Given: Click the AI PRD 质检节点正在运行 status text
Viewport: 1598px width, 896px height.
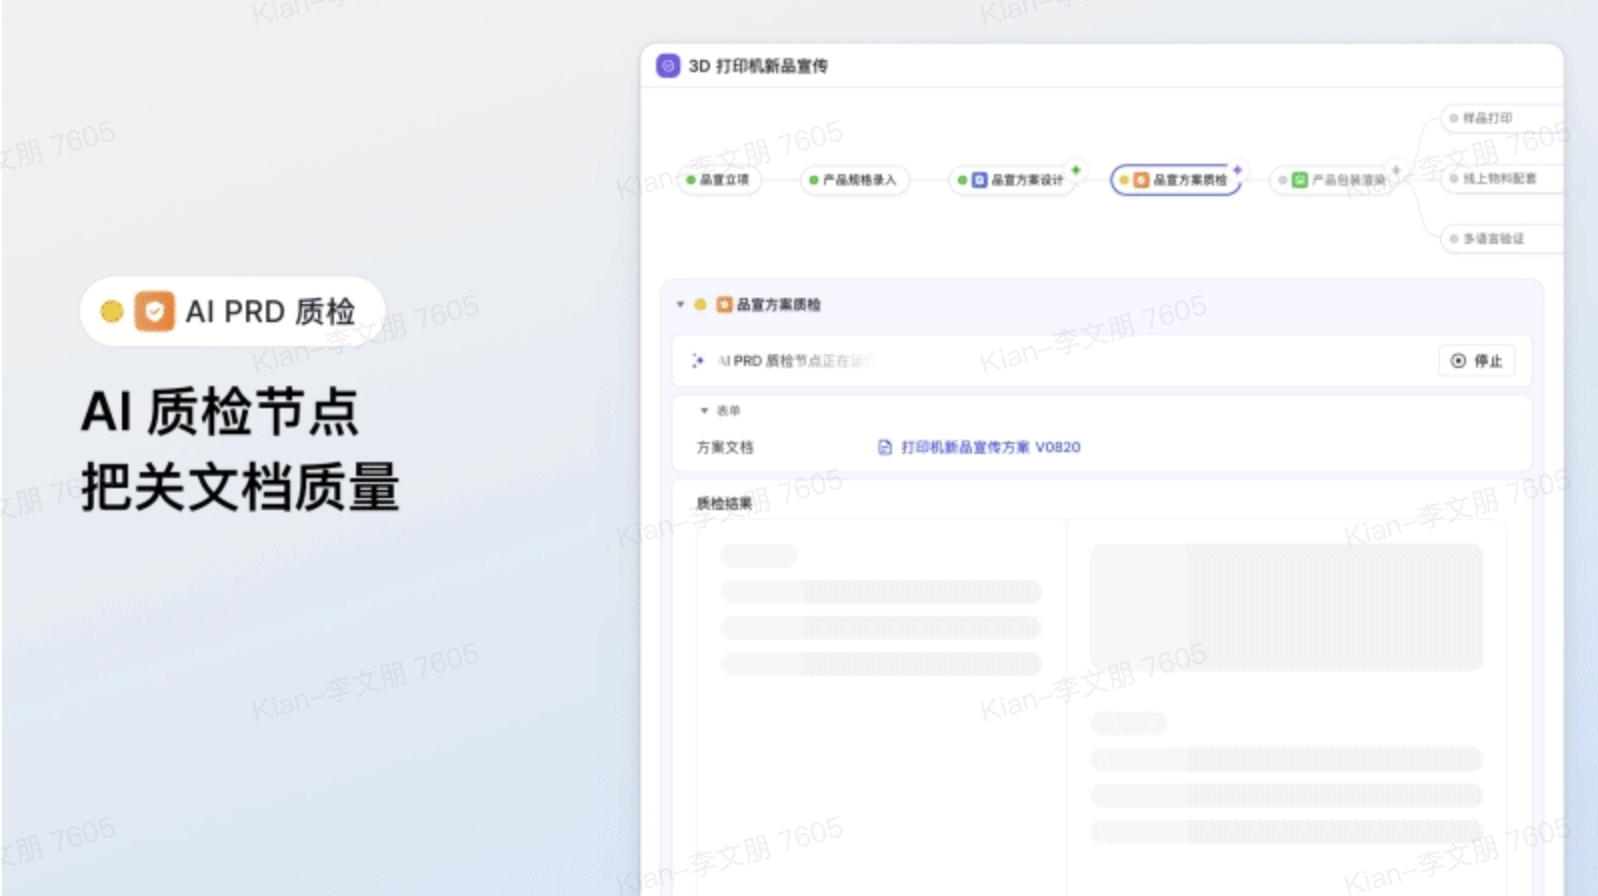Looking at the screenshot, I should [797, 361].
